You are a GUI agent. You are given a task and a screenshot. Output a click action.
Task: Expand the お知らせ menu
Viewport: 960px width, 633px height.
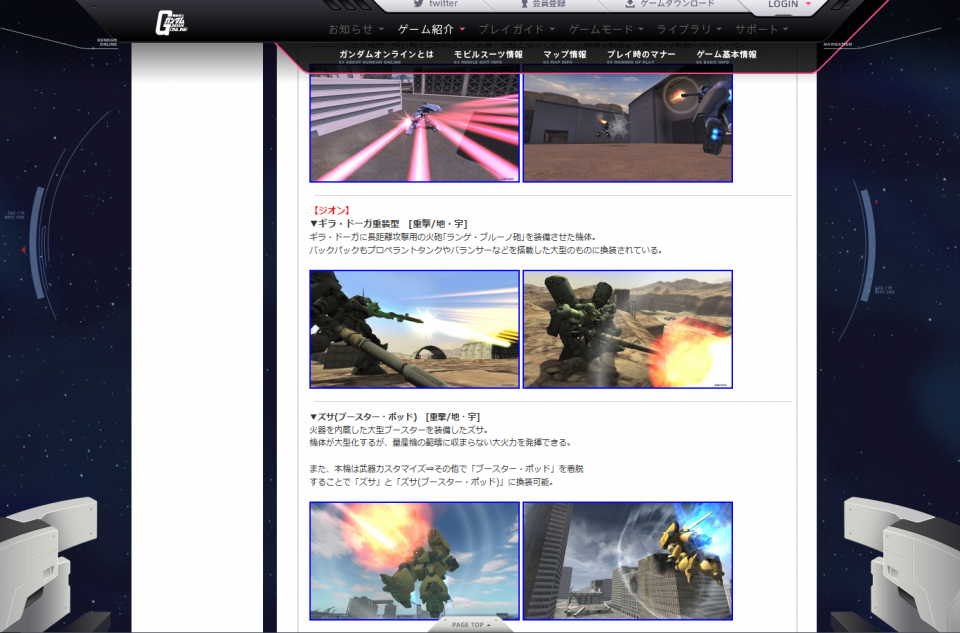click(356, 29)
